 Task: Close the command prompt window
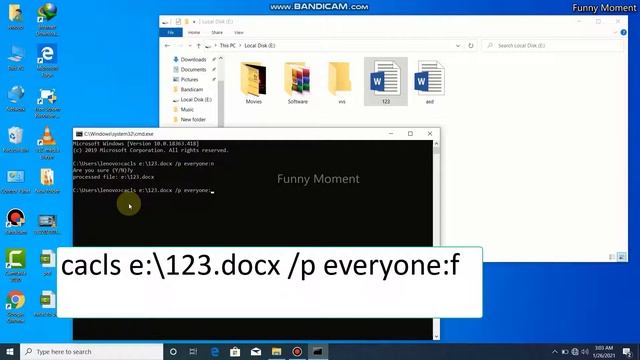tap(430, 134)
